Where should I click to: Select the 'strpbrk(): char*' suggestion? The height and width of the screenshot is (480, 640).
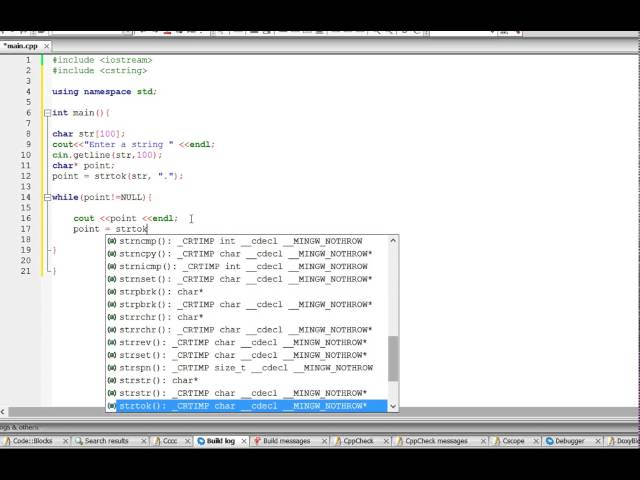point(246,291)
